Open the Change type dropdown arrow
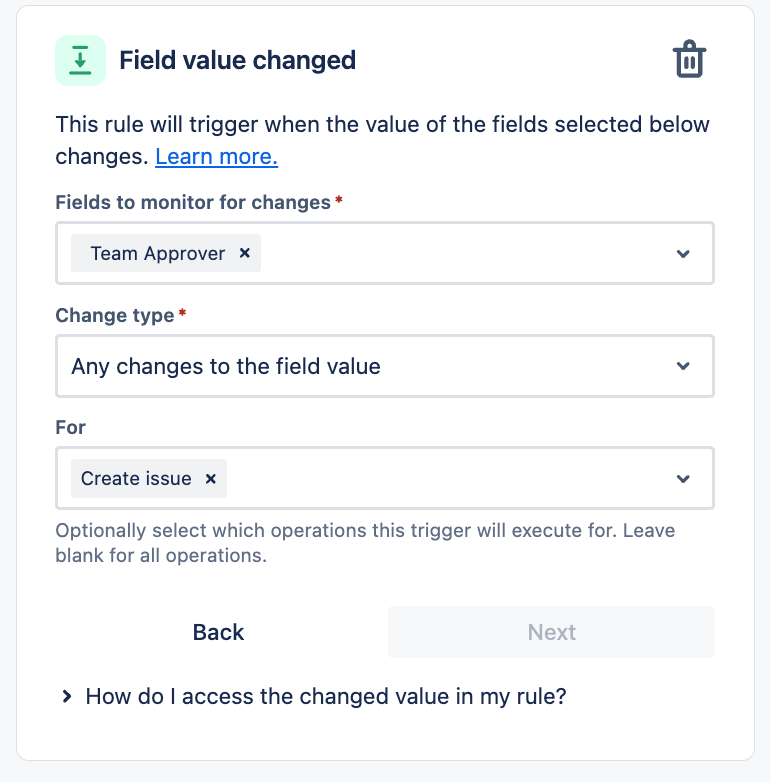The height and width of the screenshot is (782, 770). point(683,366)
